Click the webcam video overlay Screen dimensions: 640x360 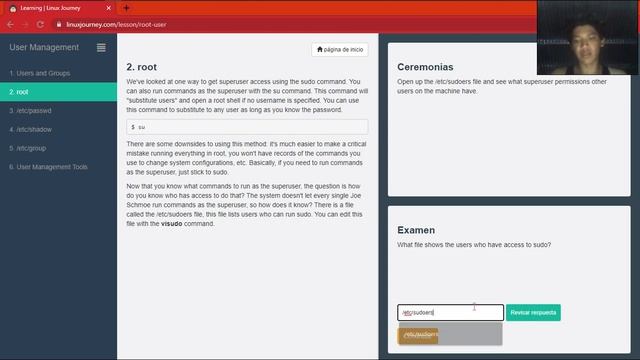(x=587, y=37)
